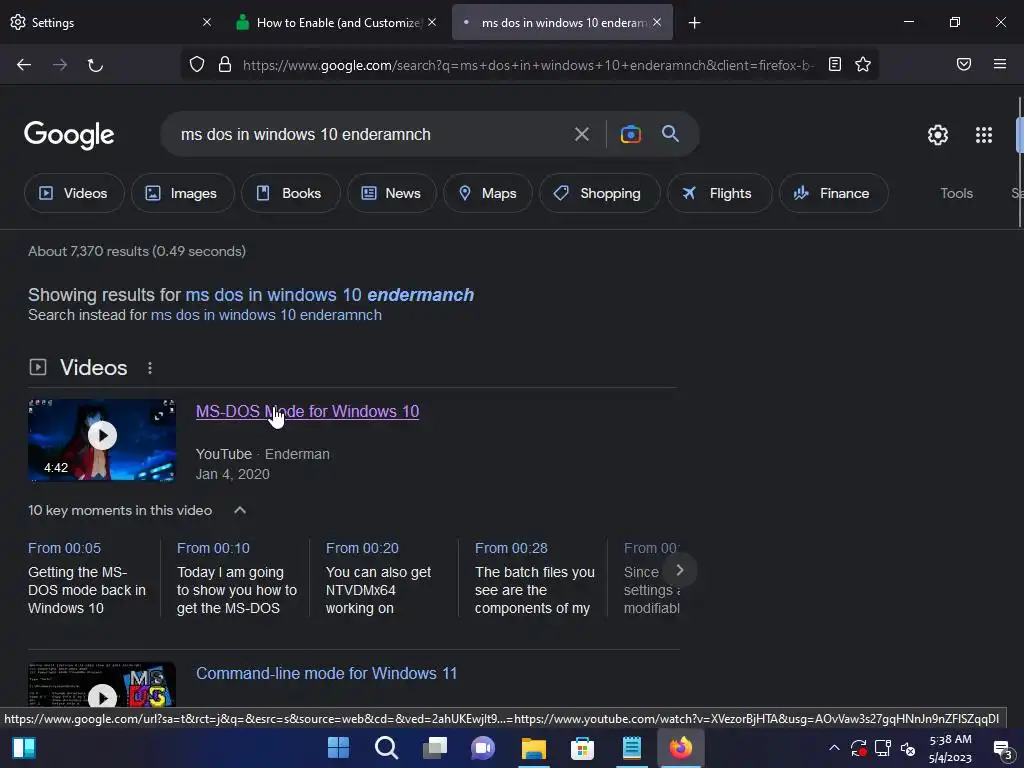Close the How to Enable tab

click(x=432, y=22)
